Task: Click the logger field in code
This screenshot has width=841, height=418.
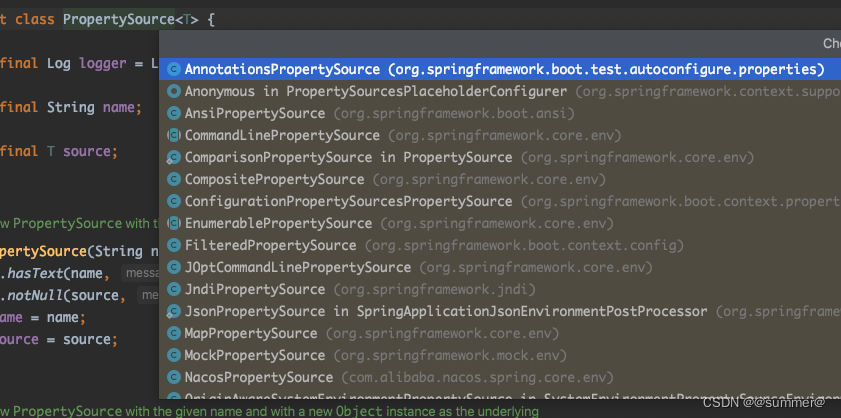Action: 102,63
